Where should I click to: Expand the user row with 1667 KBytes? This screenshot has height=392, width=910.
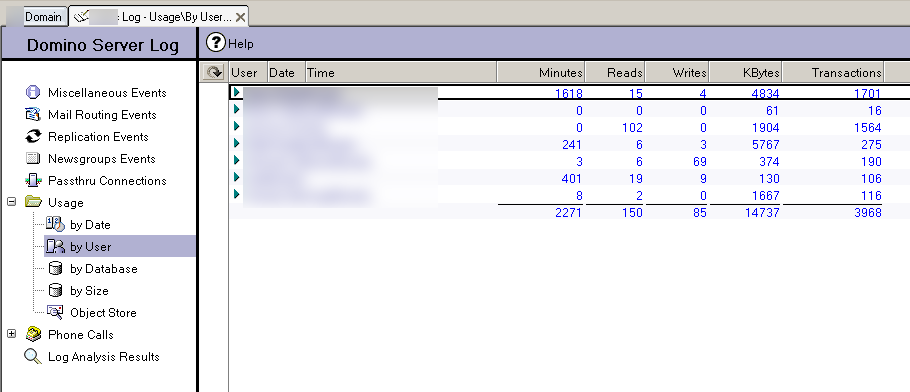click(x=237, y=193)
